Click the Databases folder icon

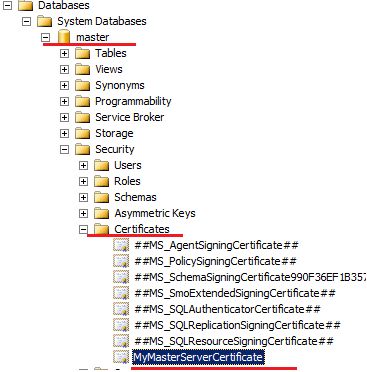[26, 5]
